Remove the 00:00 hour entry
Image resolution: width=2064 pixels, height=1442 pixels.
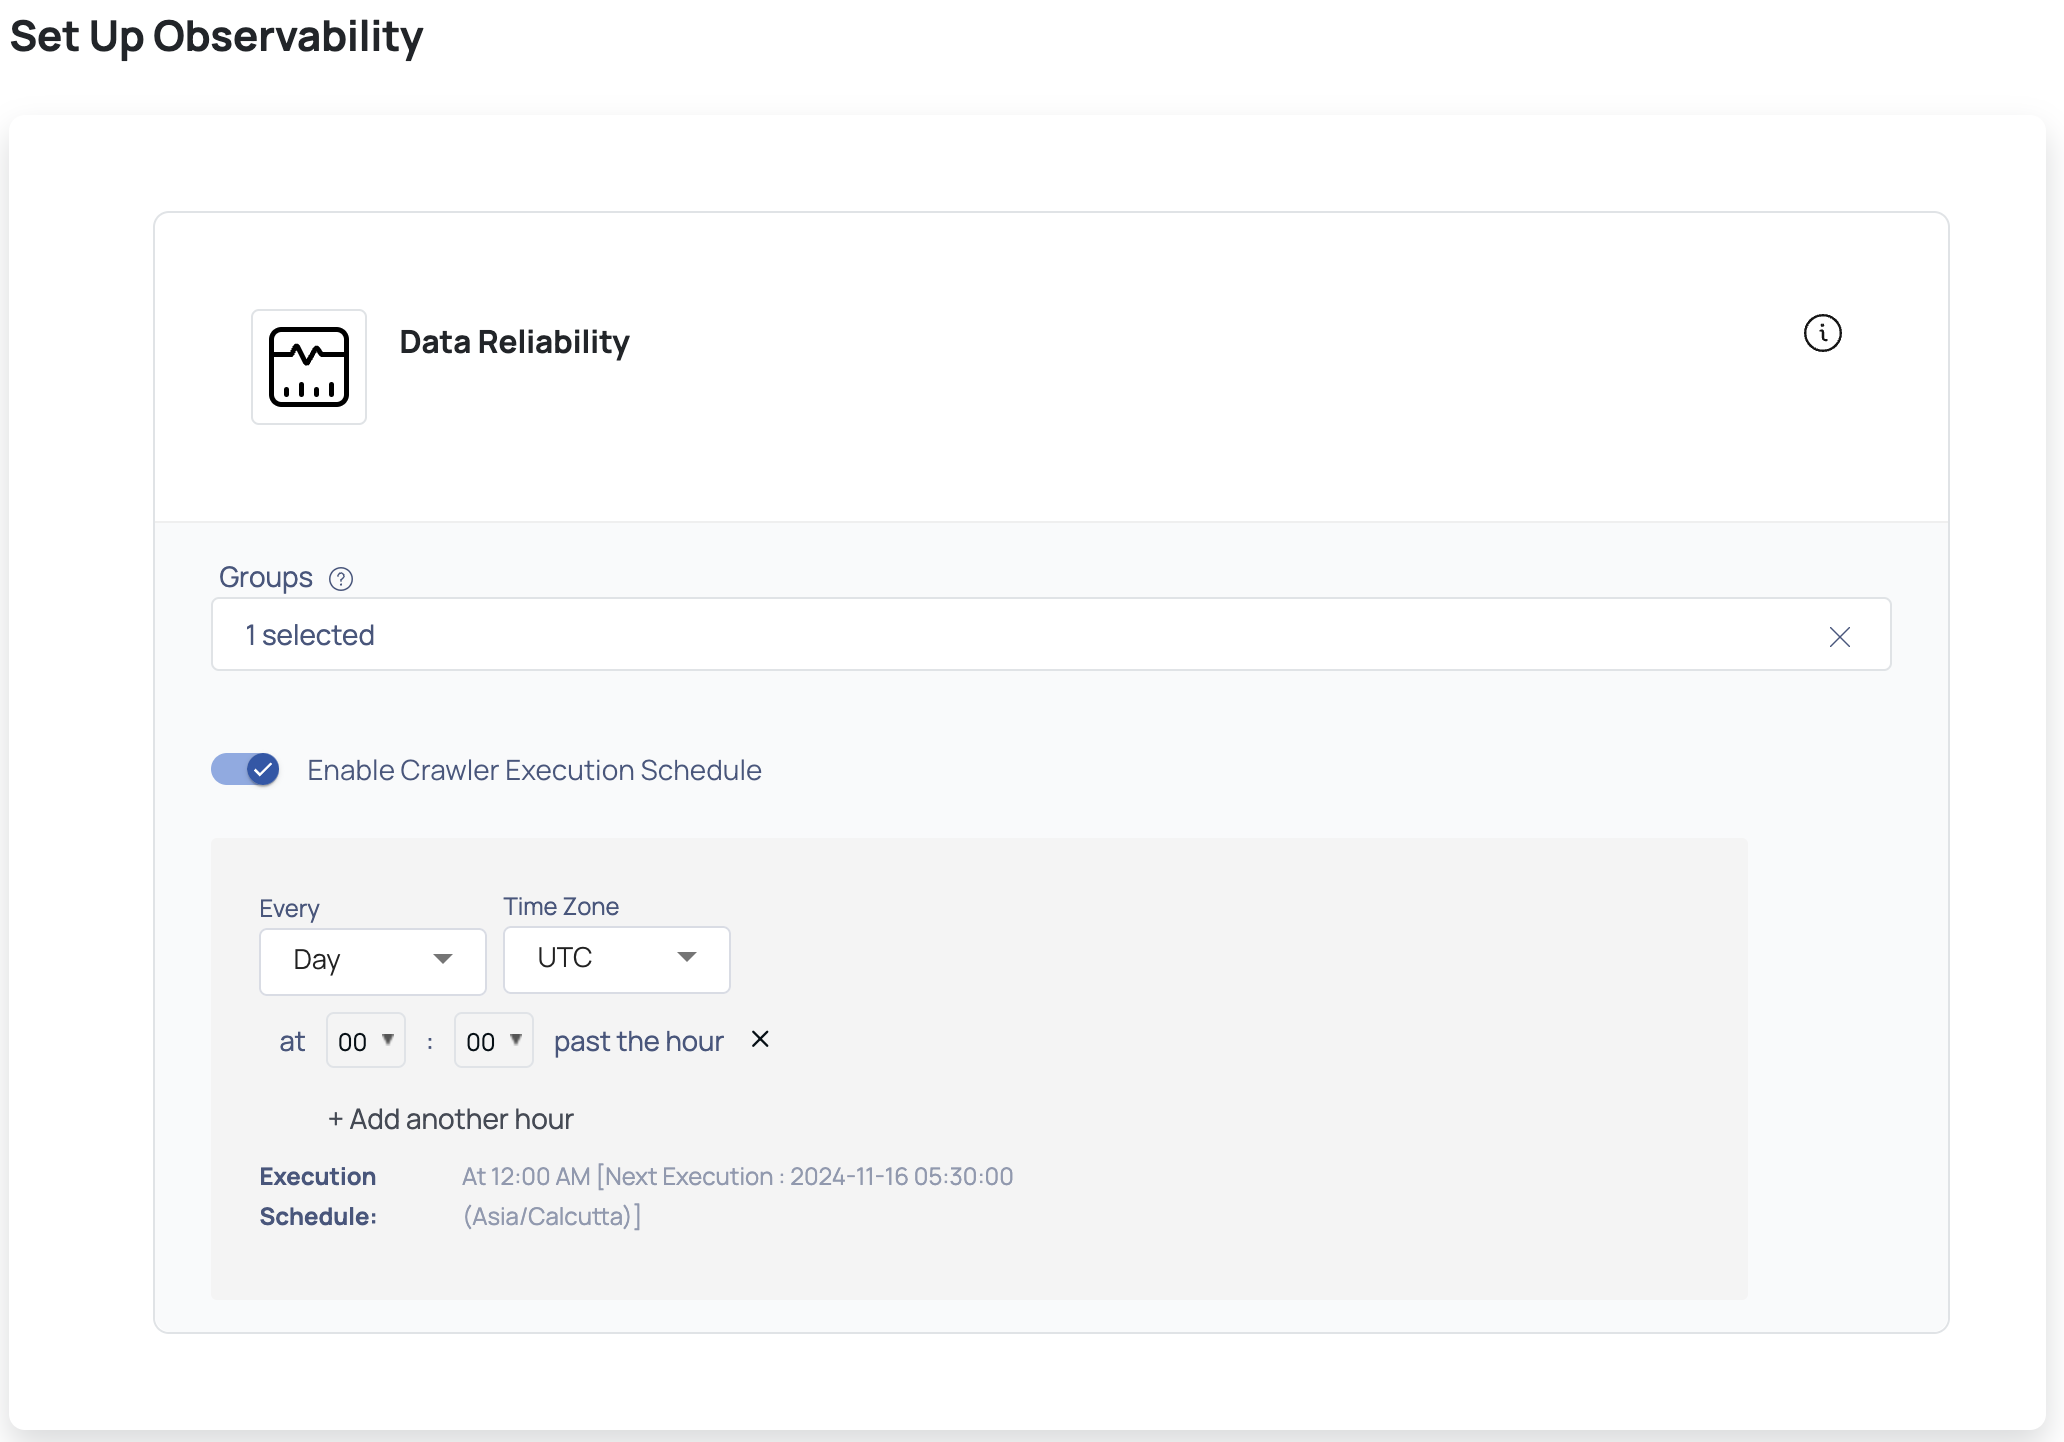click(x=760, y=1039)
